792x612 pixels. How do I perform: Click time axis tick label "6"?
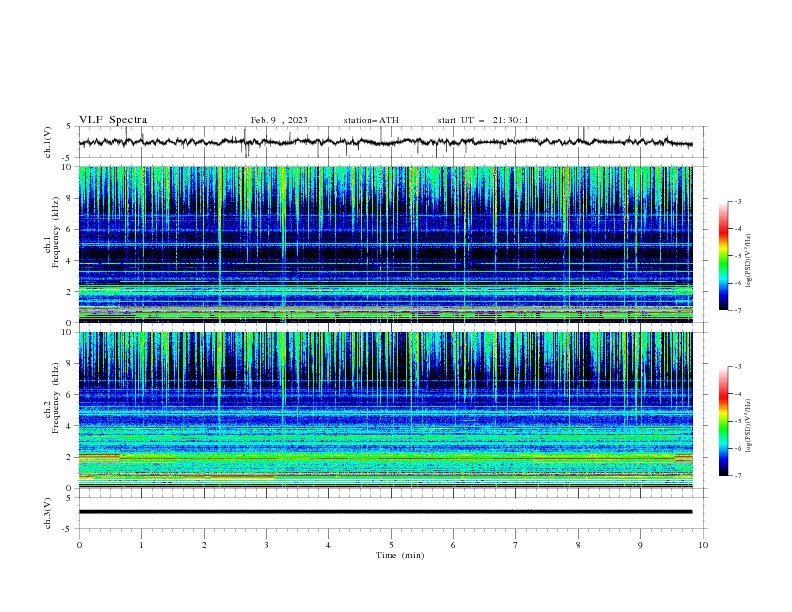coord(453,545)
